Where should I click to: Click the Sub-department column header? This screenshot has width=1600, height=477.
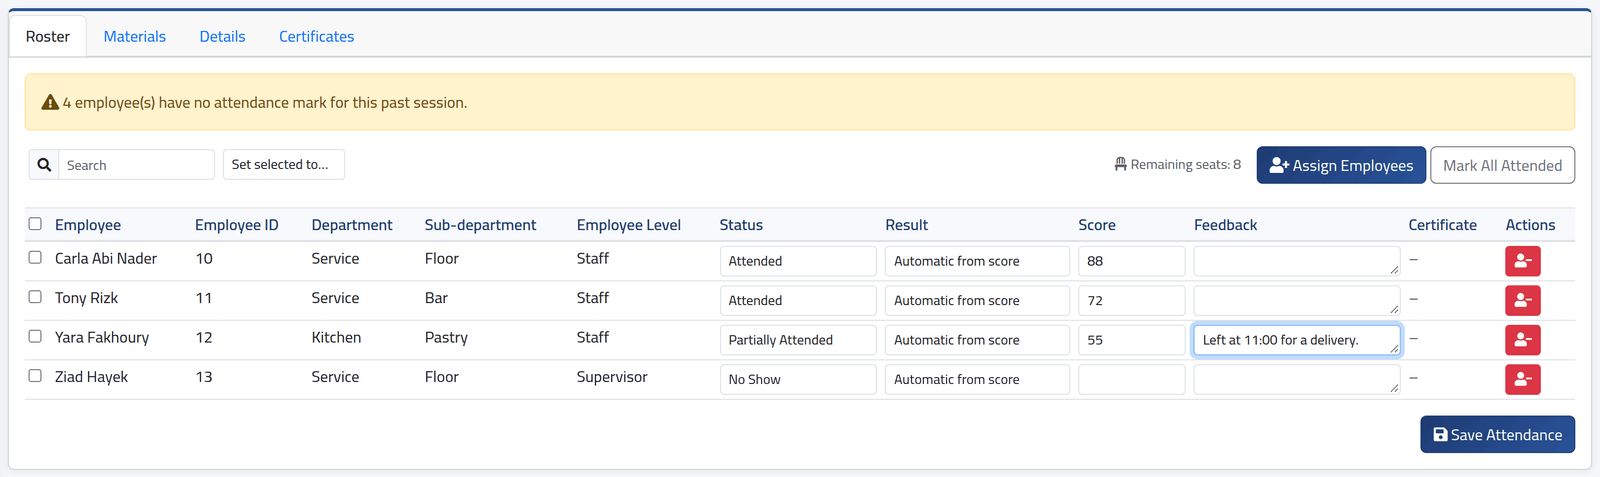pos(480,225)
